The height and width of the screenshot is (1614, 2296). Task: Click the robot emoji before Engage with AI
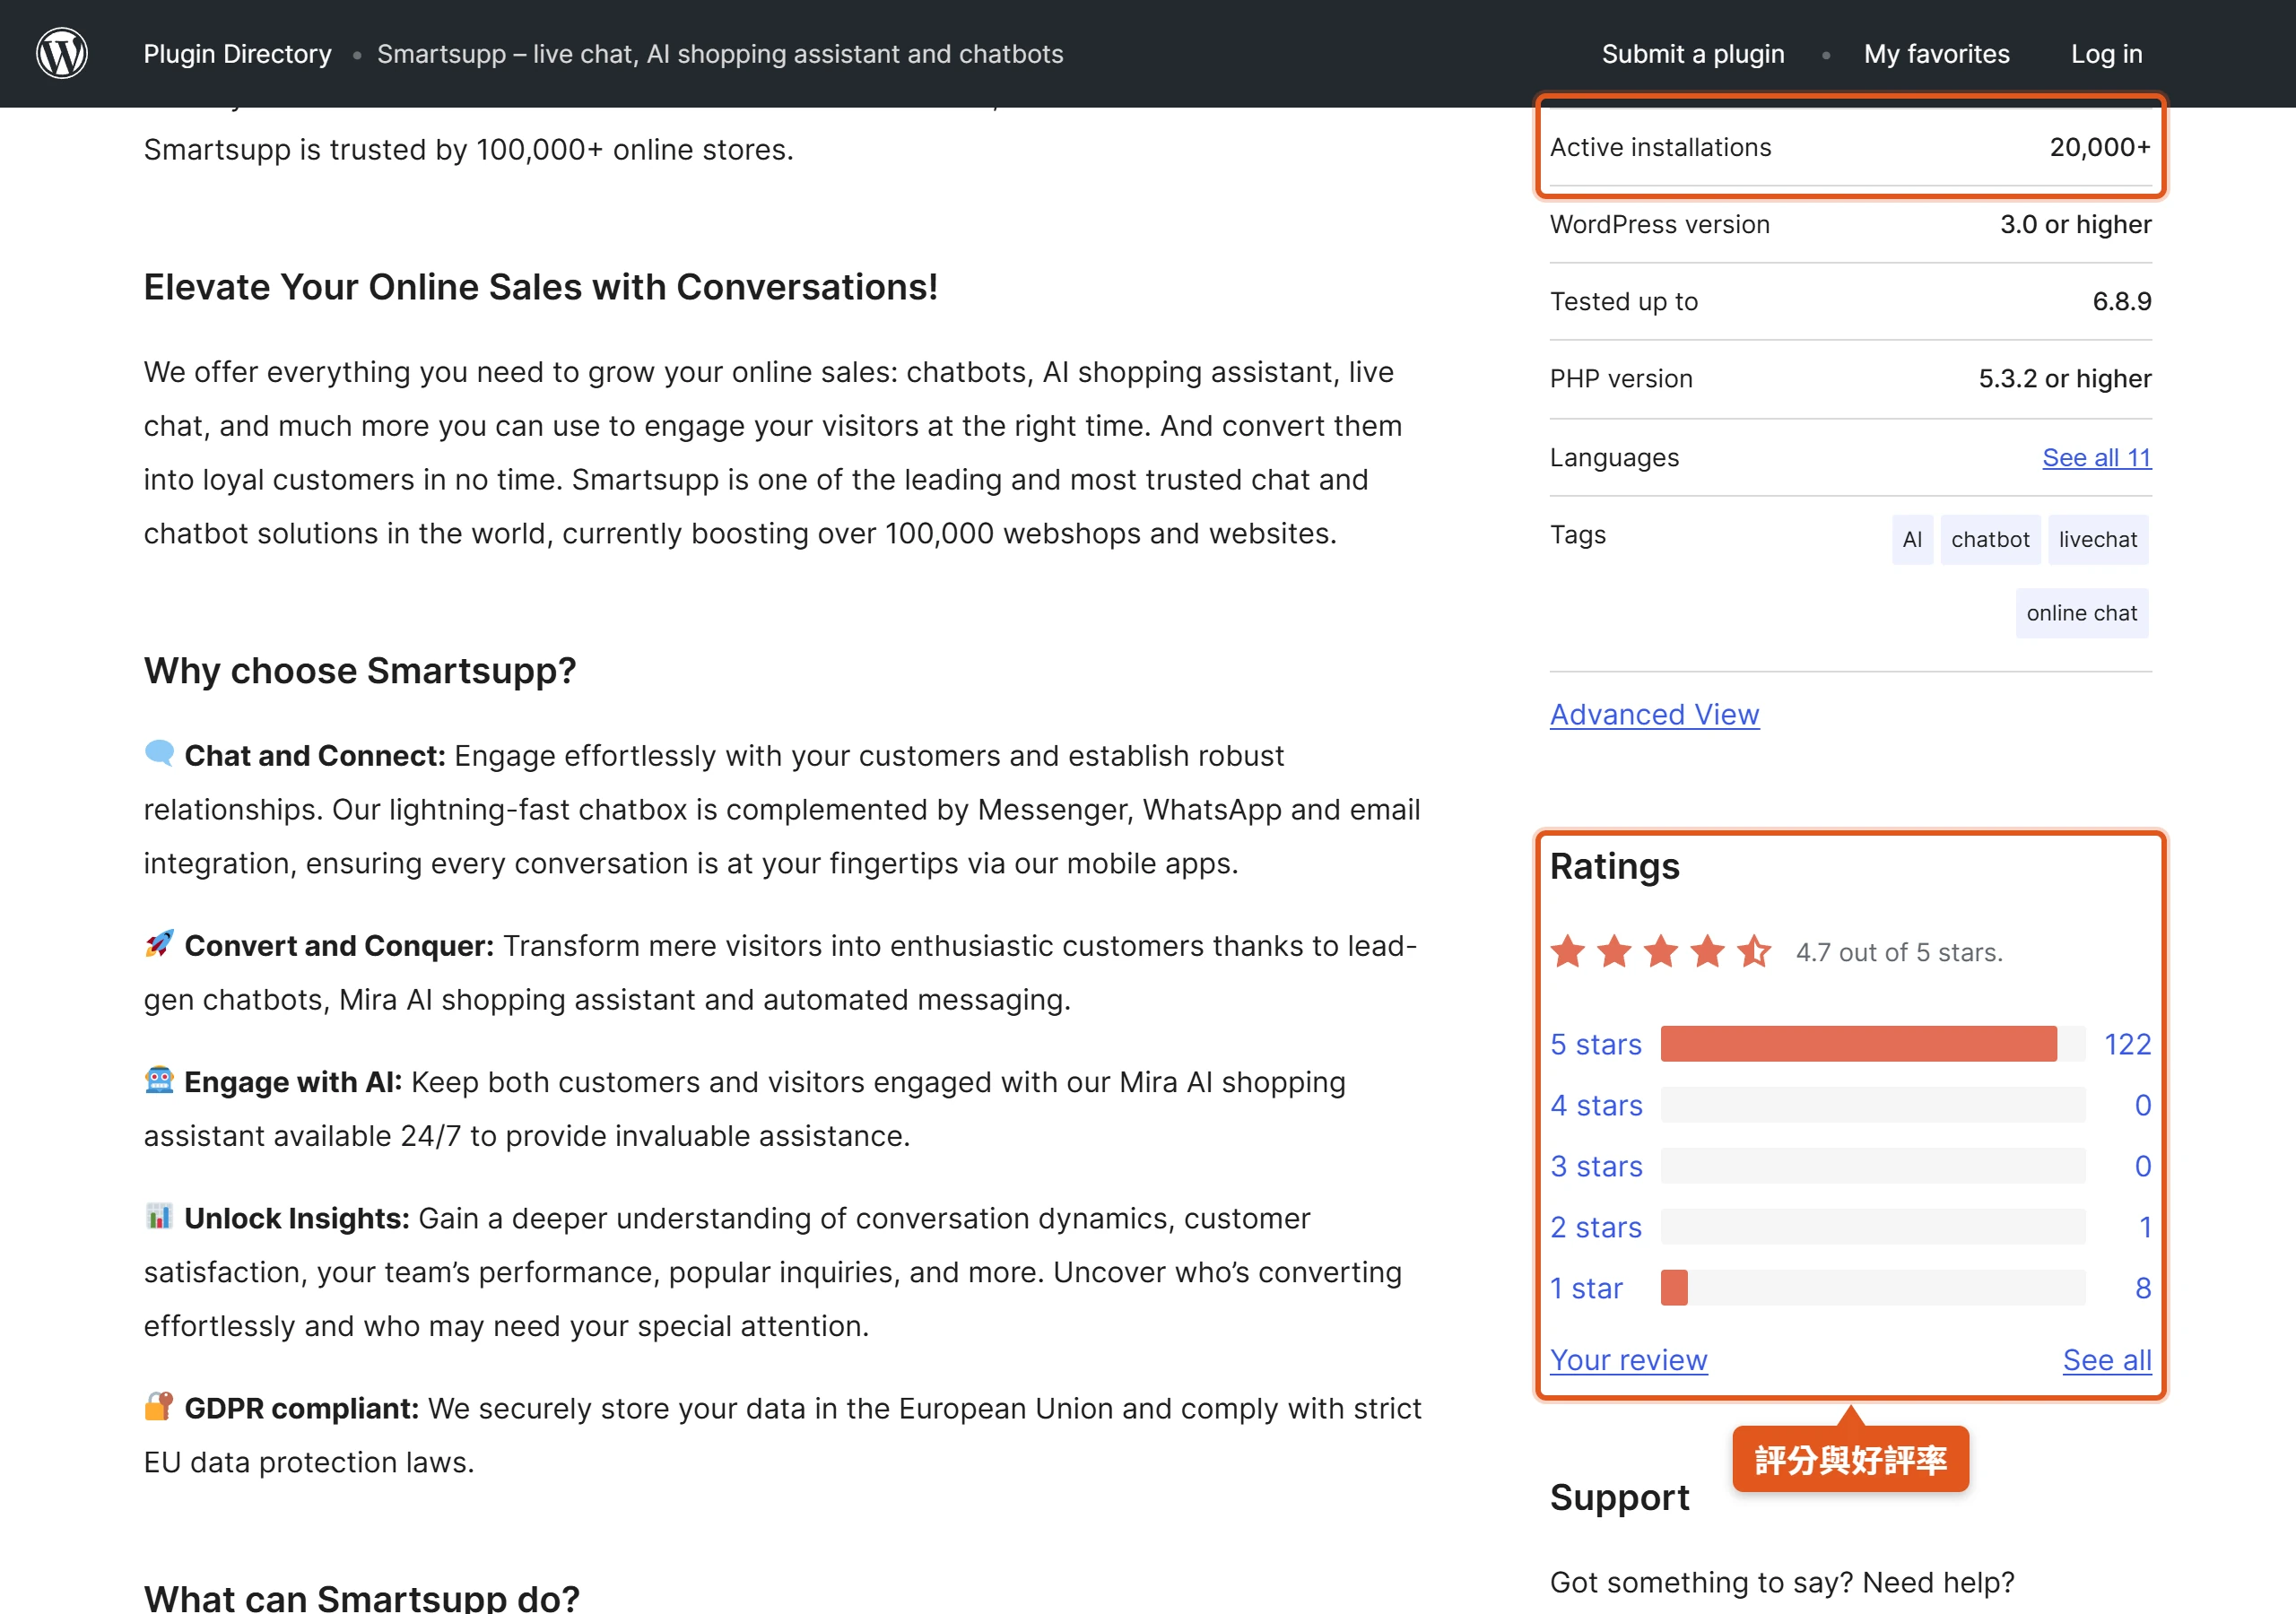(159, 1080)
